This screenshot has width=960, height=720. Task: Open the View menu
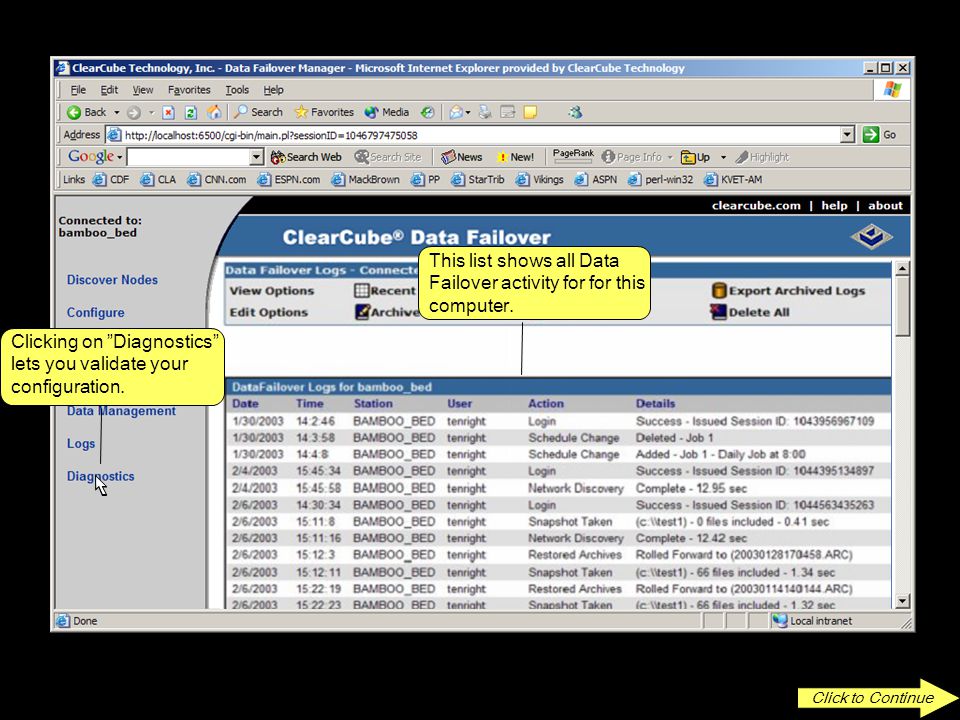tap(143, 90)
